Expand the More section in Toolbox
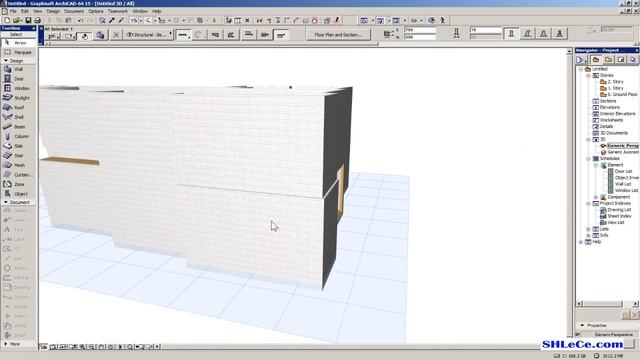 (6, 344)
